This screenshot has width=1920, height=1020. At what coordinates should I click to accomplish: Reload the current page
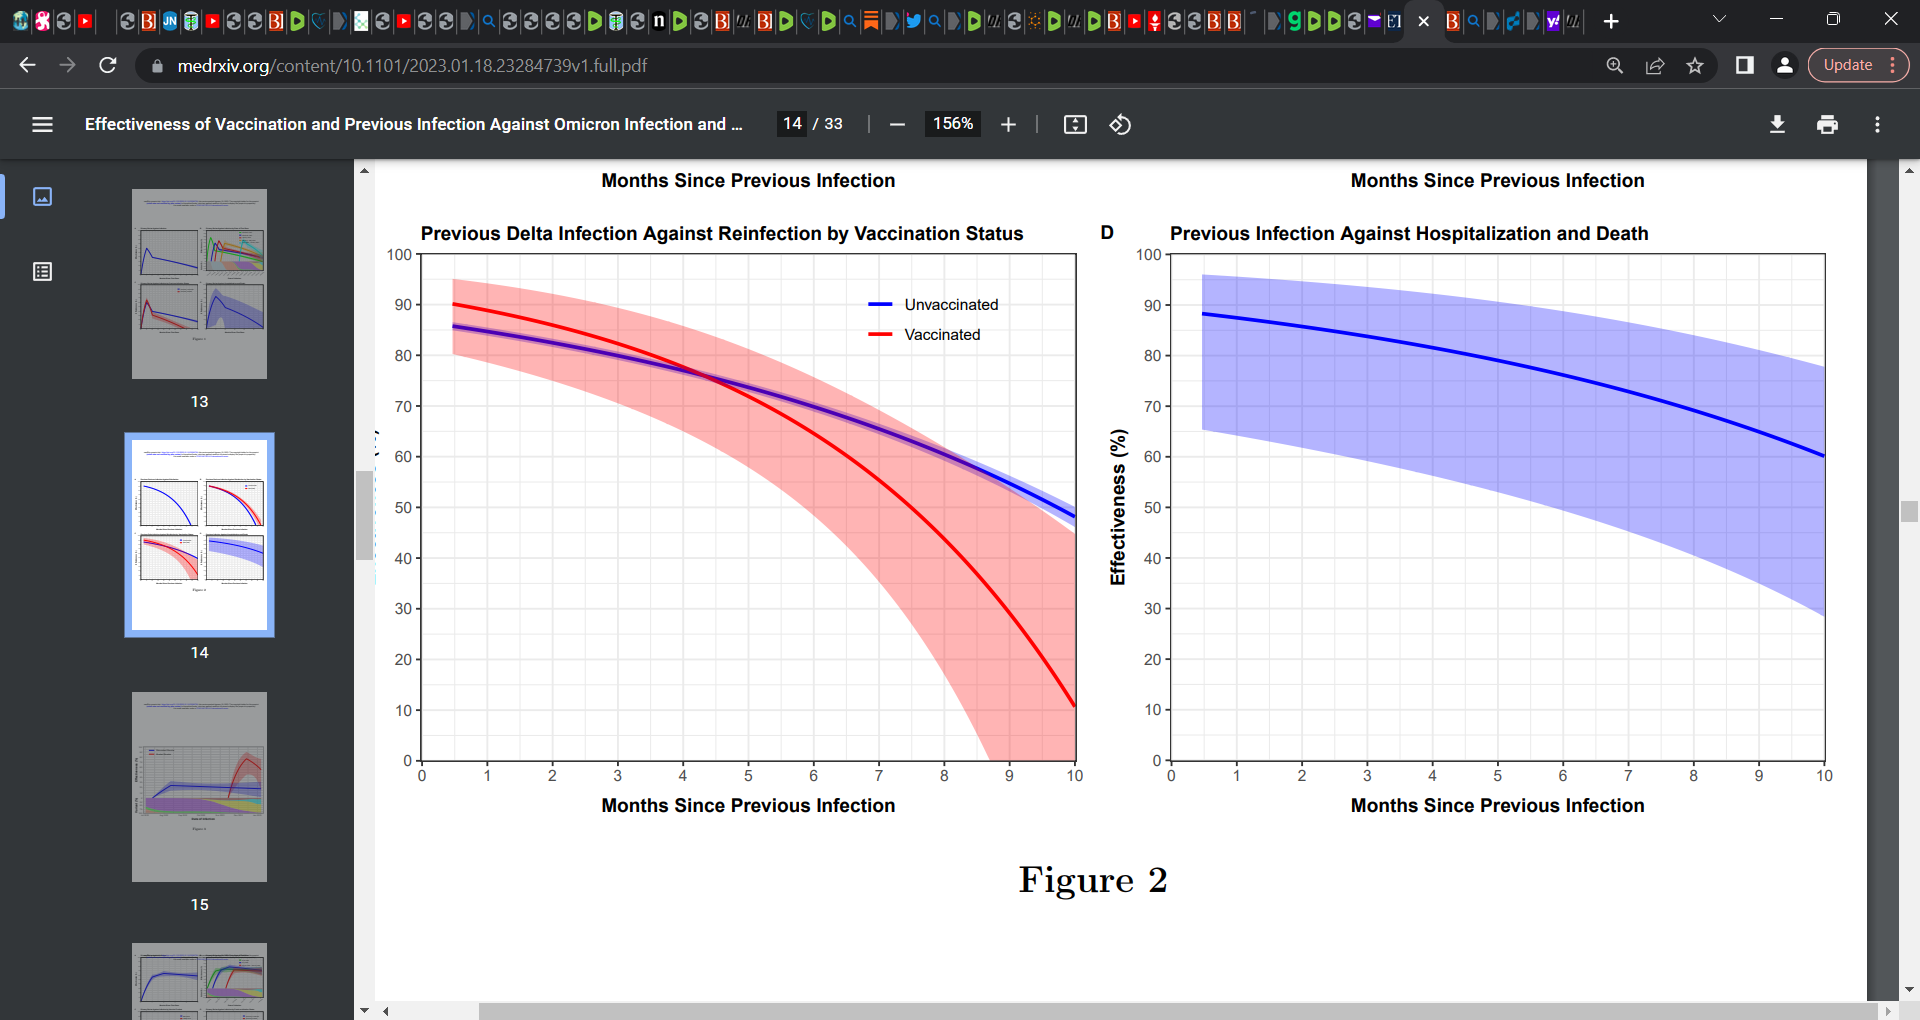(x=108, y=65)
